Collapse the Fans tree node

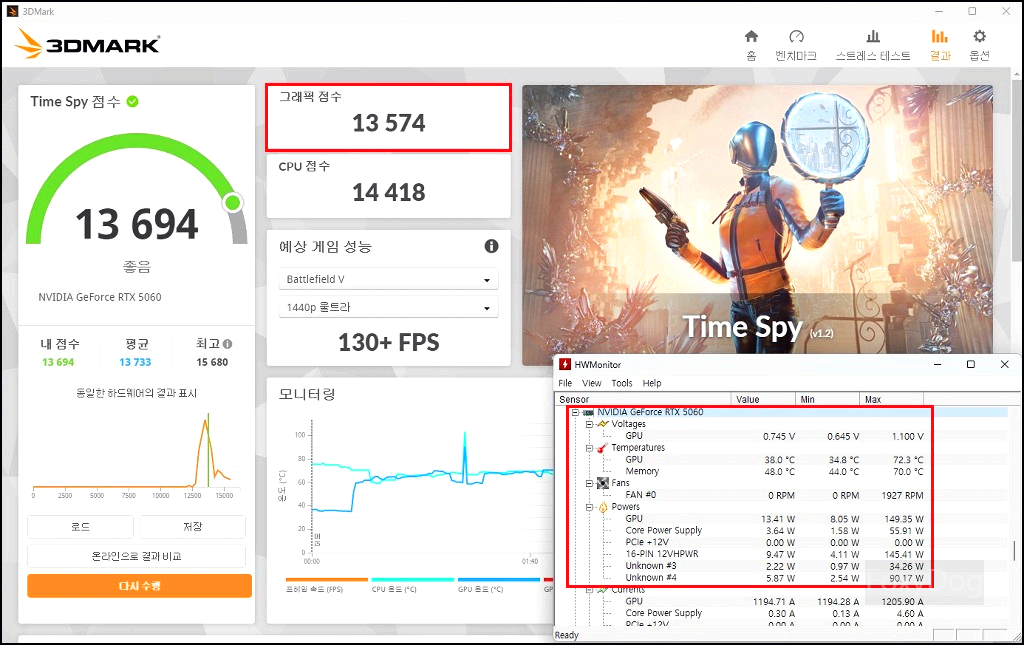(589, 483)
